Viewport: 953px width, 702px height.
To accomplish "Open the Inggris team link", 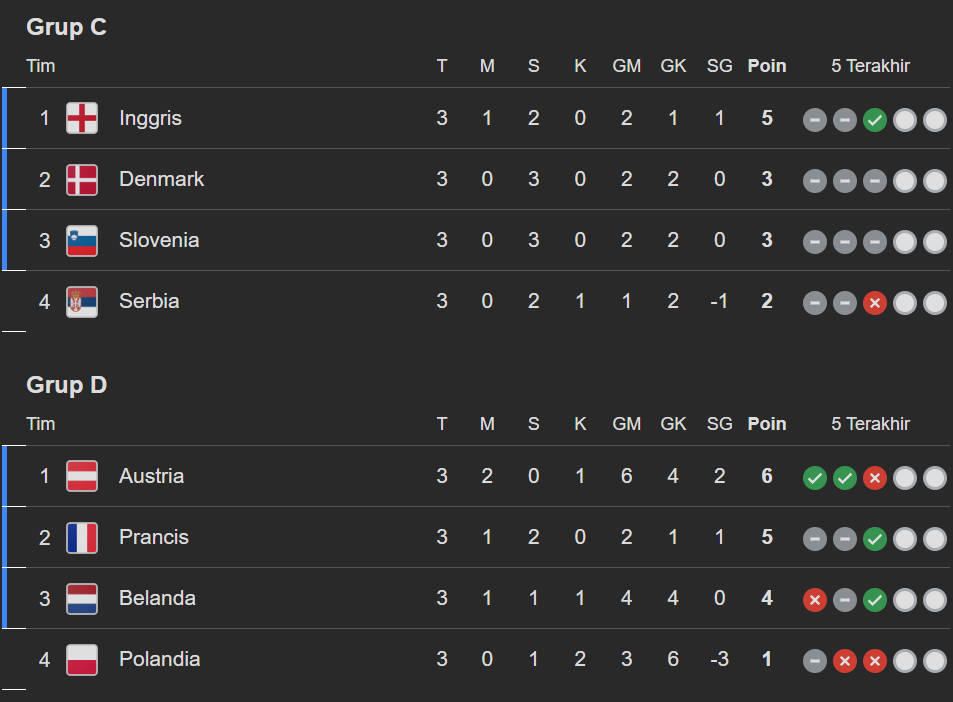I will click(x=150, y=118).
